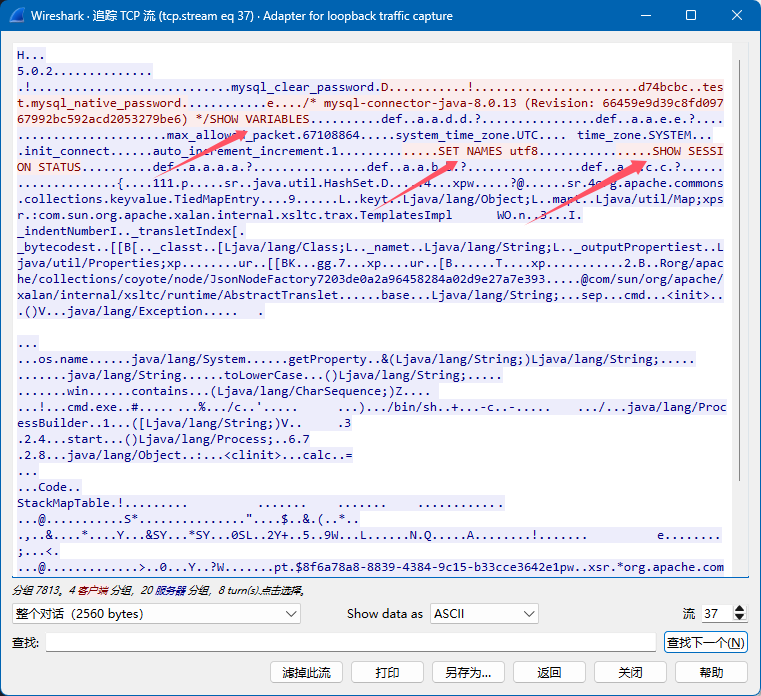Click the SHOW VARIABLES text
Screen dimensions: 761x696
(259, 119)
